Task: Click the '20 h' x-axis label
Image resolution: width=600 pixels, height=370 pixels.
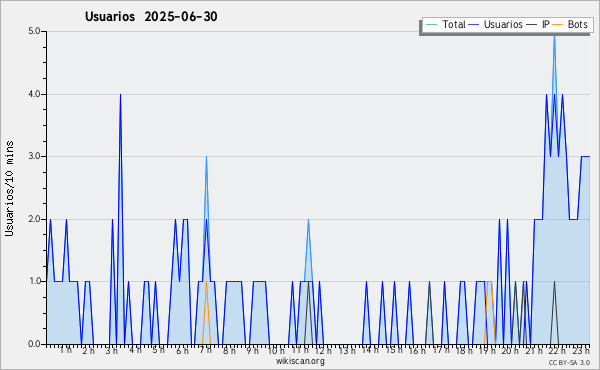Action: pyautogui.click(x=511, y=350)
